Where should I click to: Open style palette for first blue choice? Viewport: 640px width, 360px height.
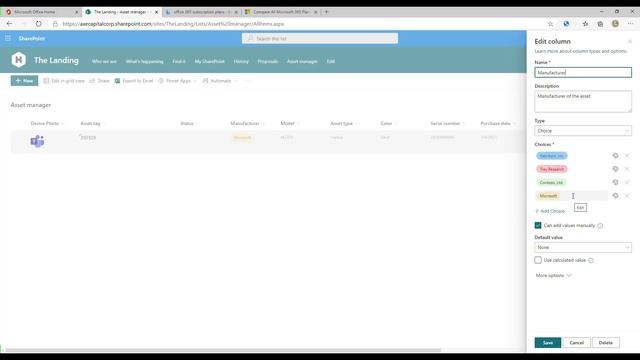pyautogui.click(x=615, y=156)
